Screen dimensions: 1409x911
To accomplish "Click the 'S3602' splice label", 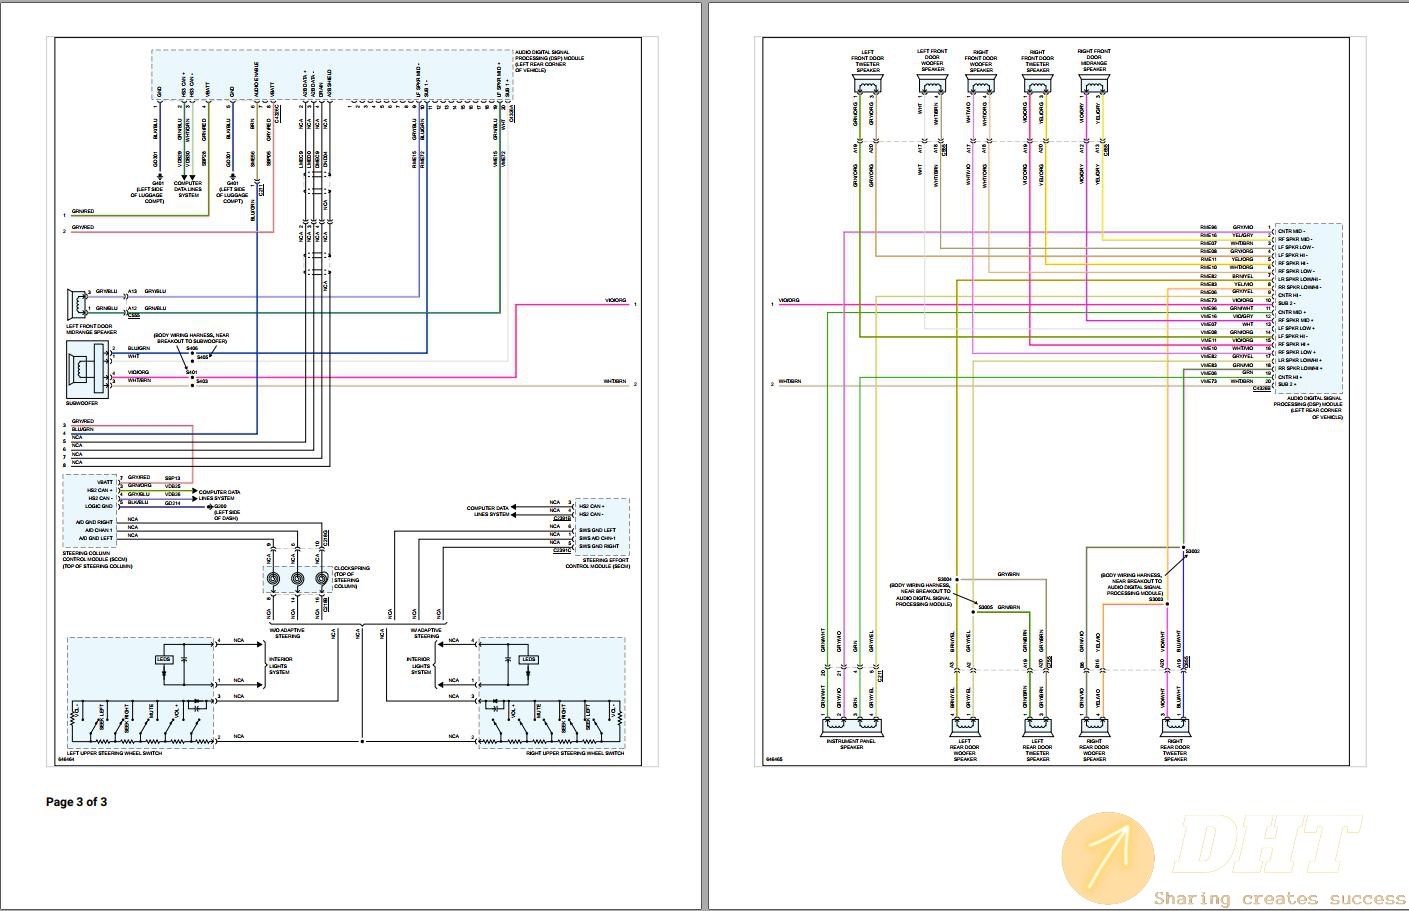I will pyautogui.click(x=1192, y=552).
